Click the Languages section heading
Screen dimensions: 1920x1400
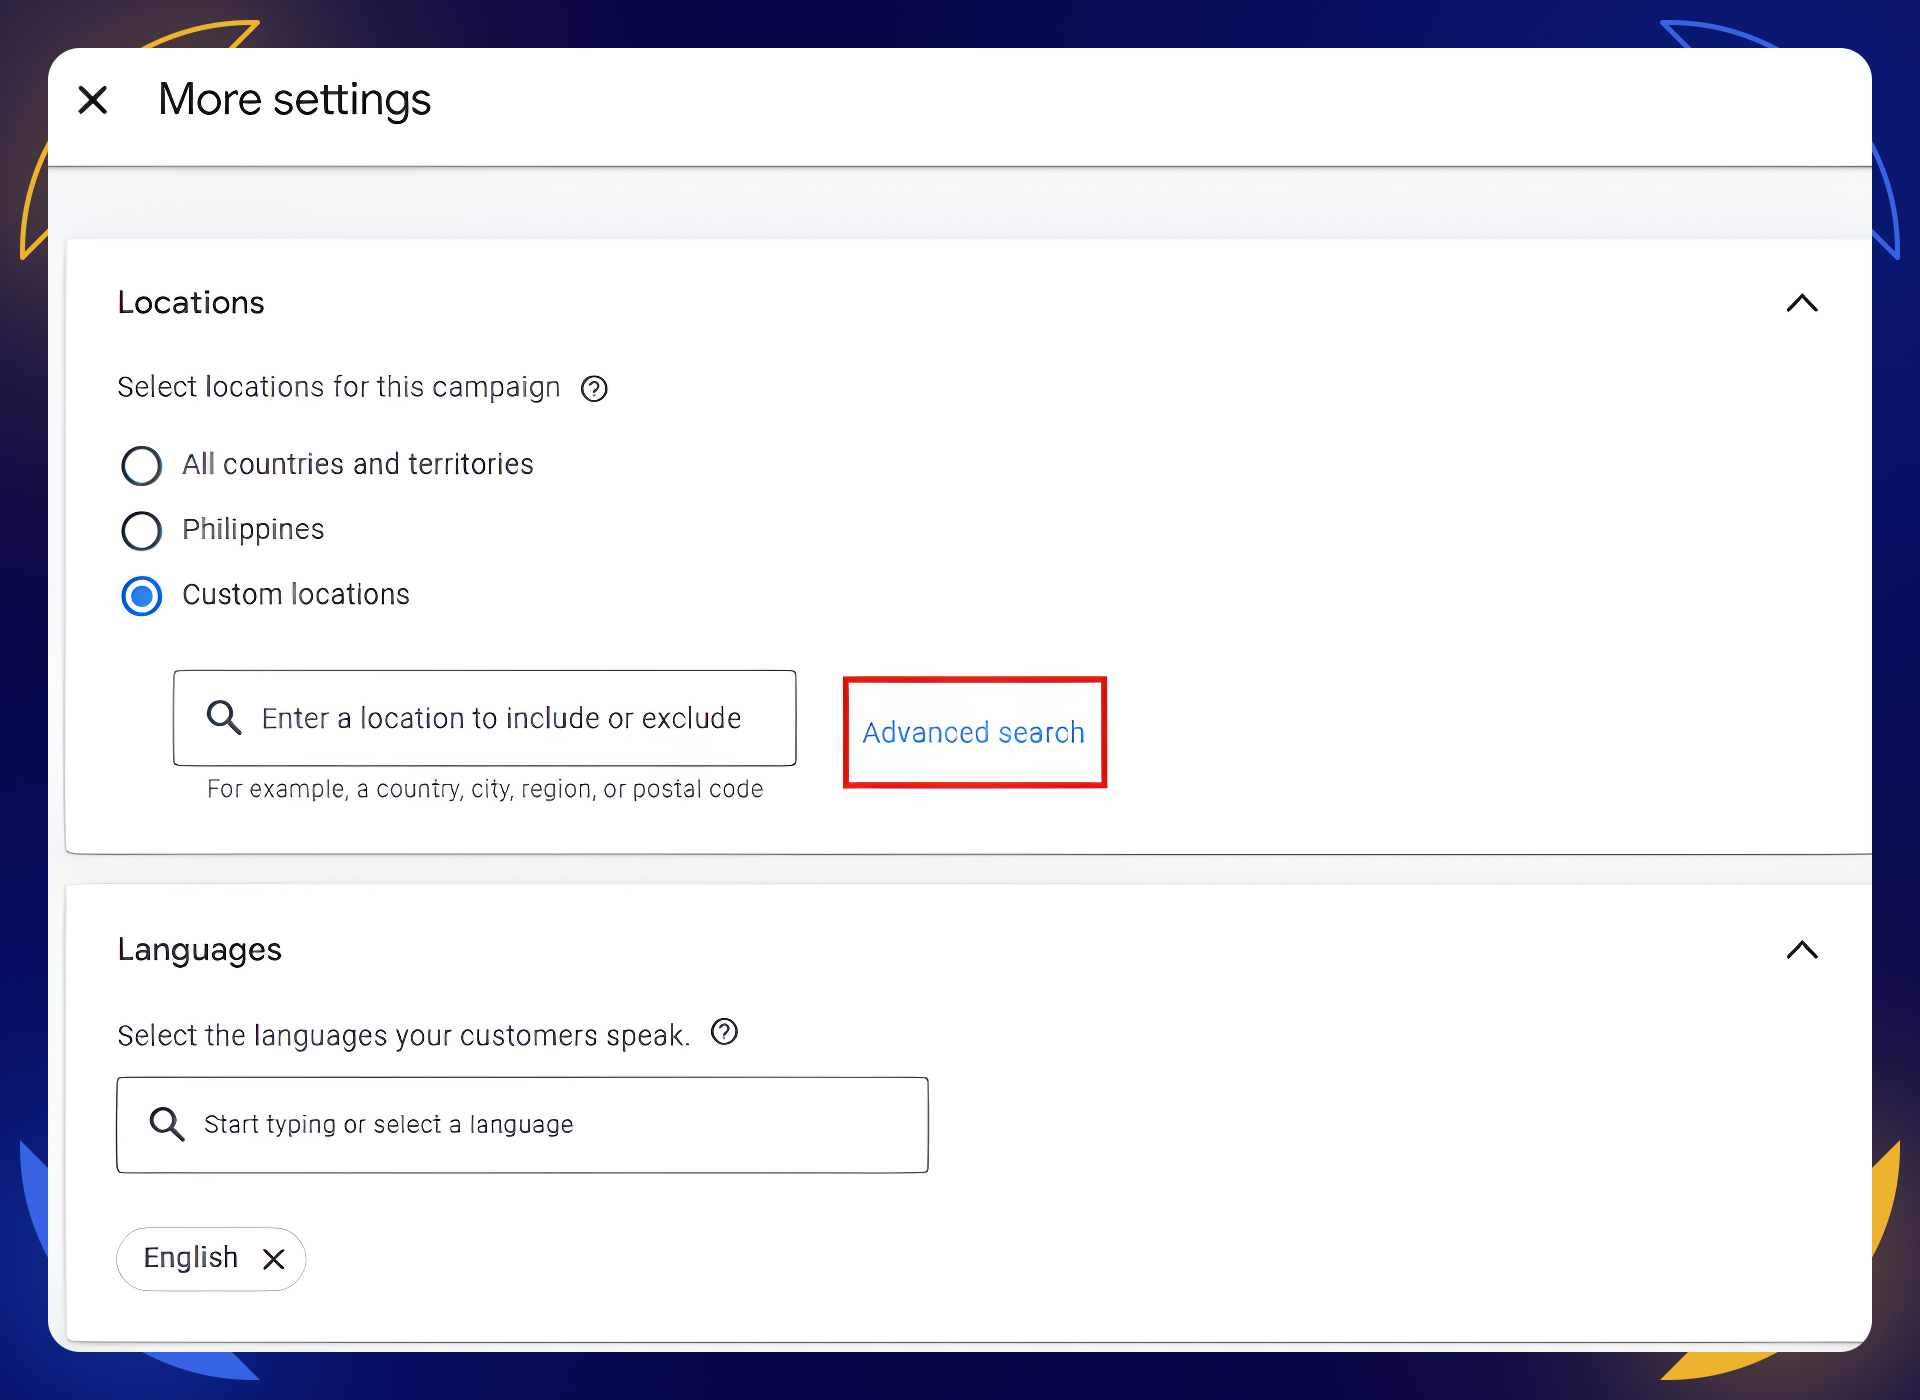click(199, 950)
